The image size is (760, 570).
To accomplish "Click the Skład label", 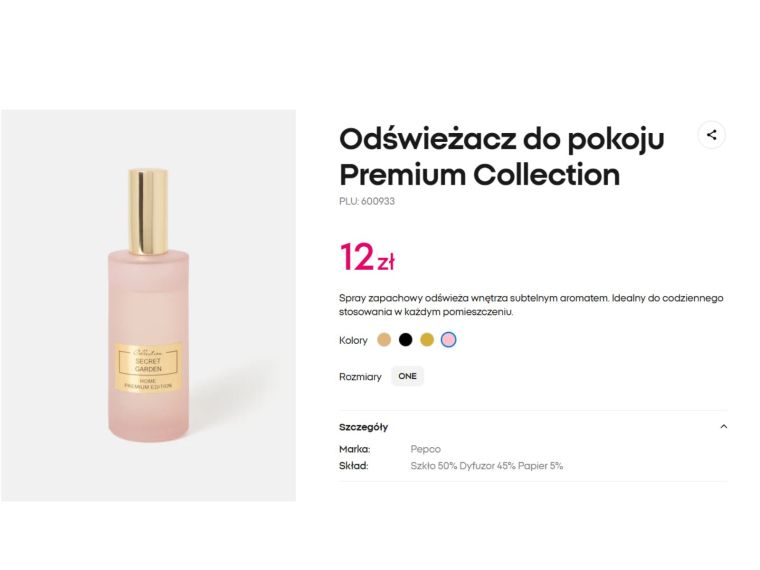I will tap(354, 465).
